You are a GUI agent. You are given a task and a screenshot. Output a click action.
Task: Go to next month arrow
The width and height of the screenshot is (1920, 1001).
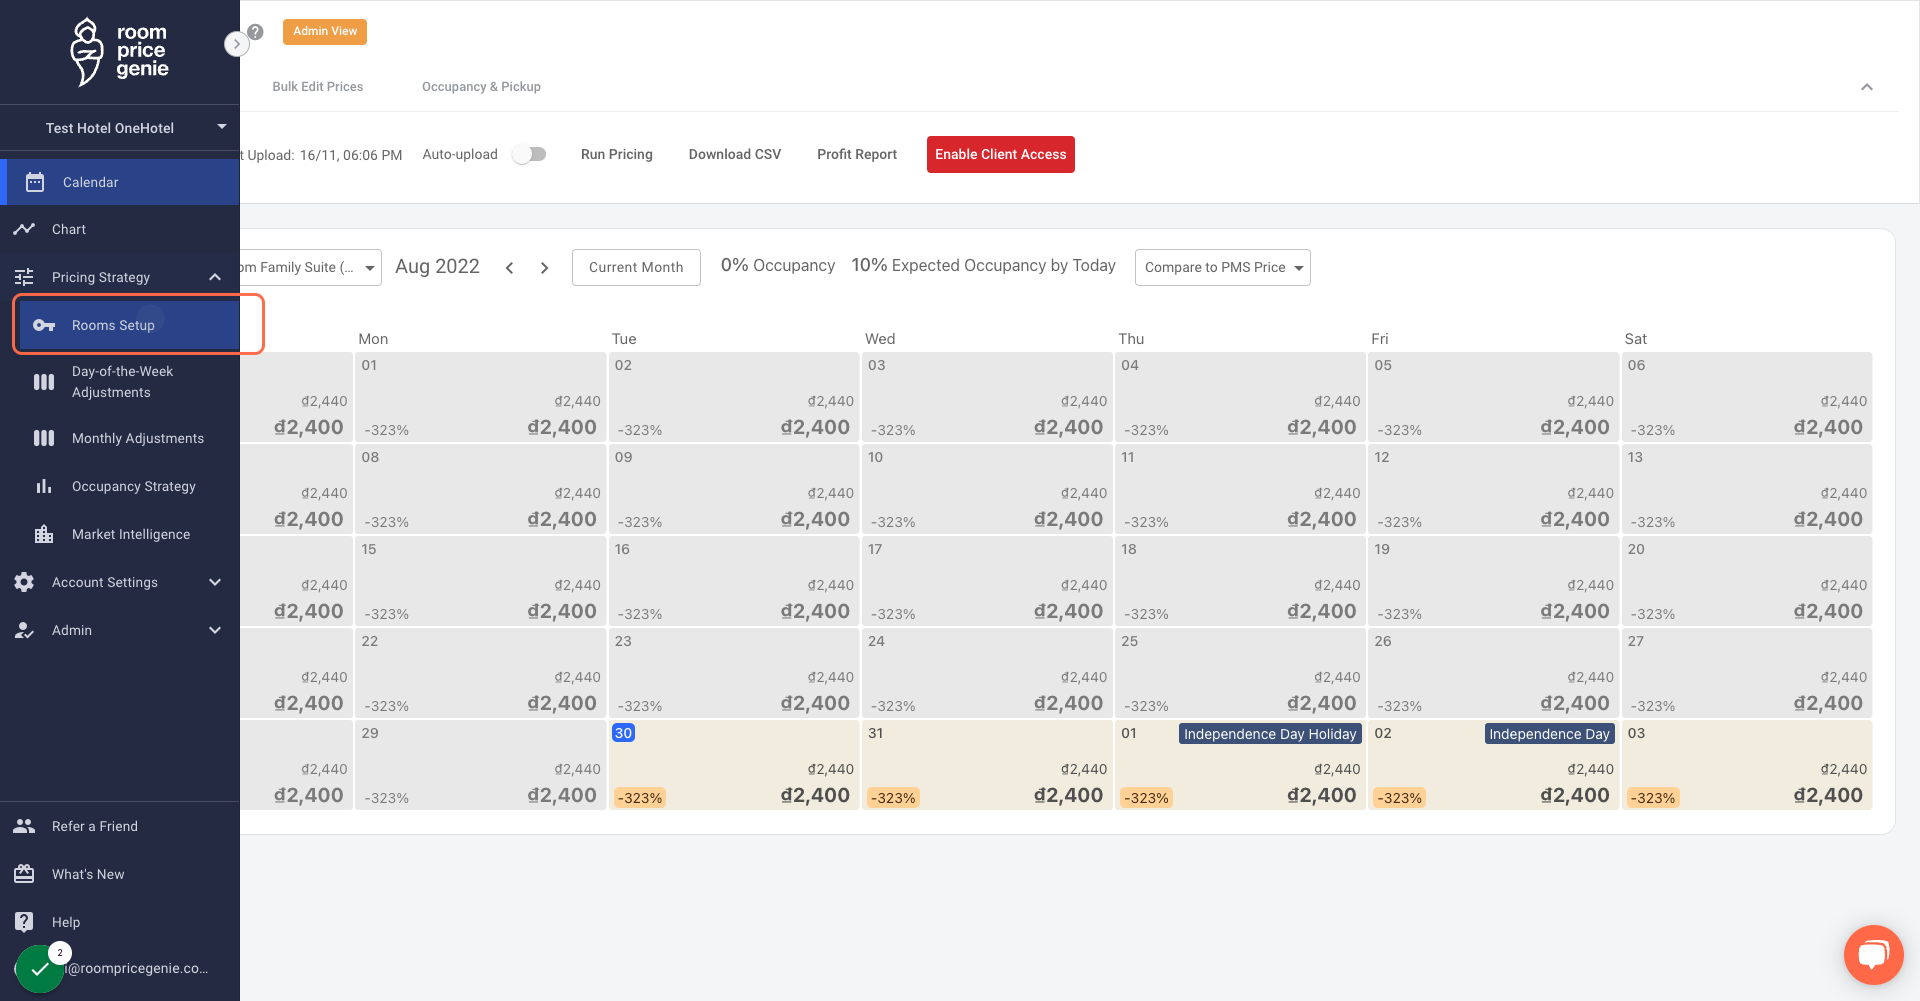[x=545, y=268]
